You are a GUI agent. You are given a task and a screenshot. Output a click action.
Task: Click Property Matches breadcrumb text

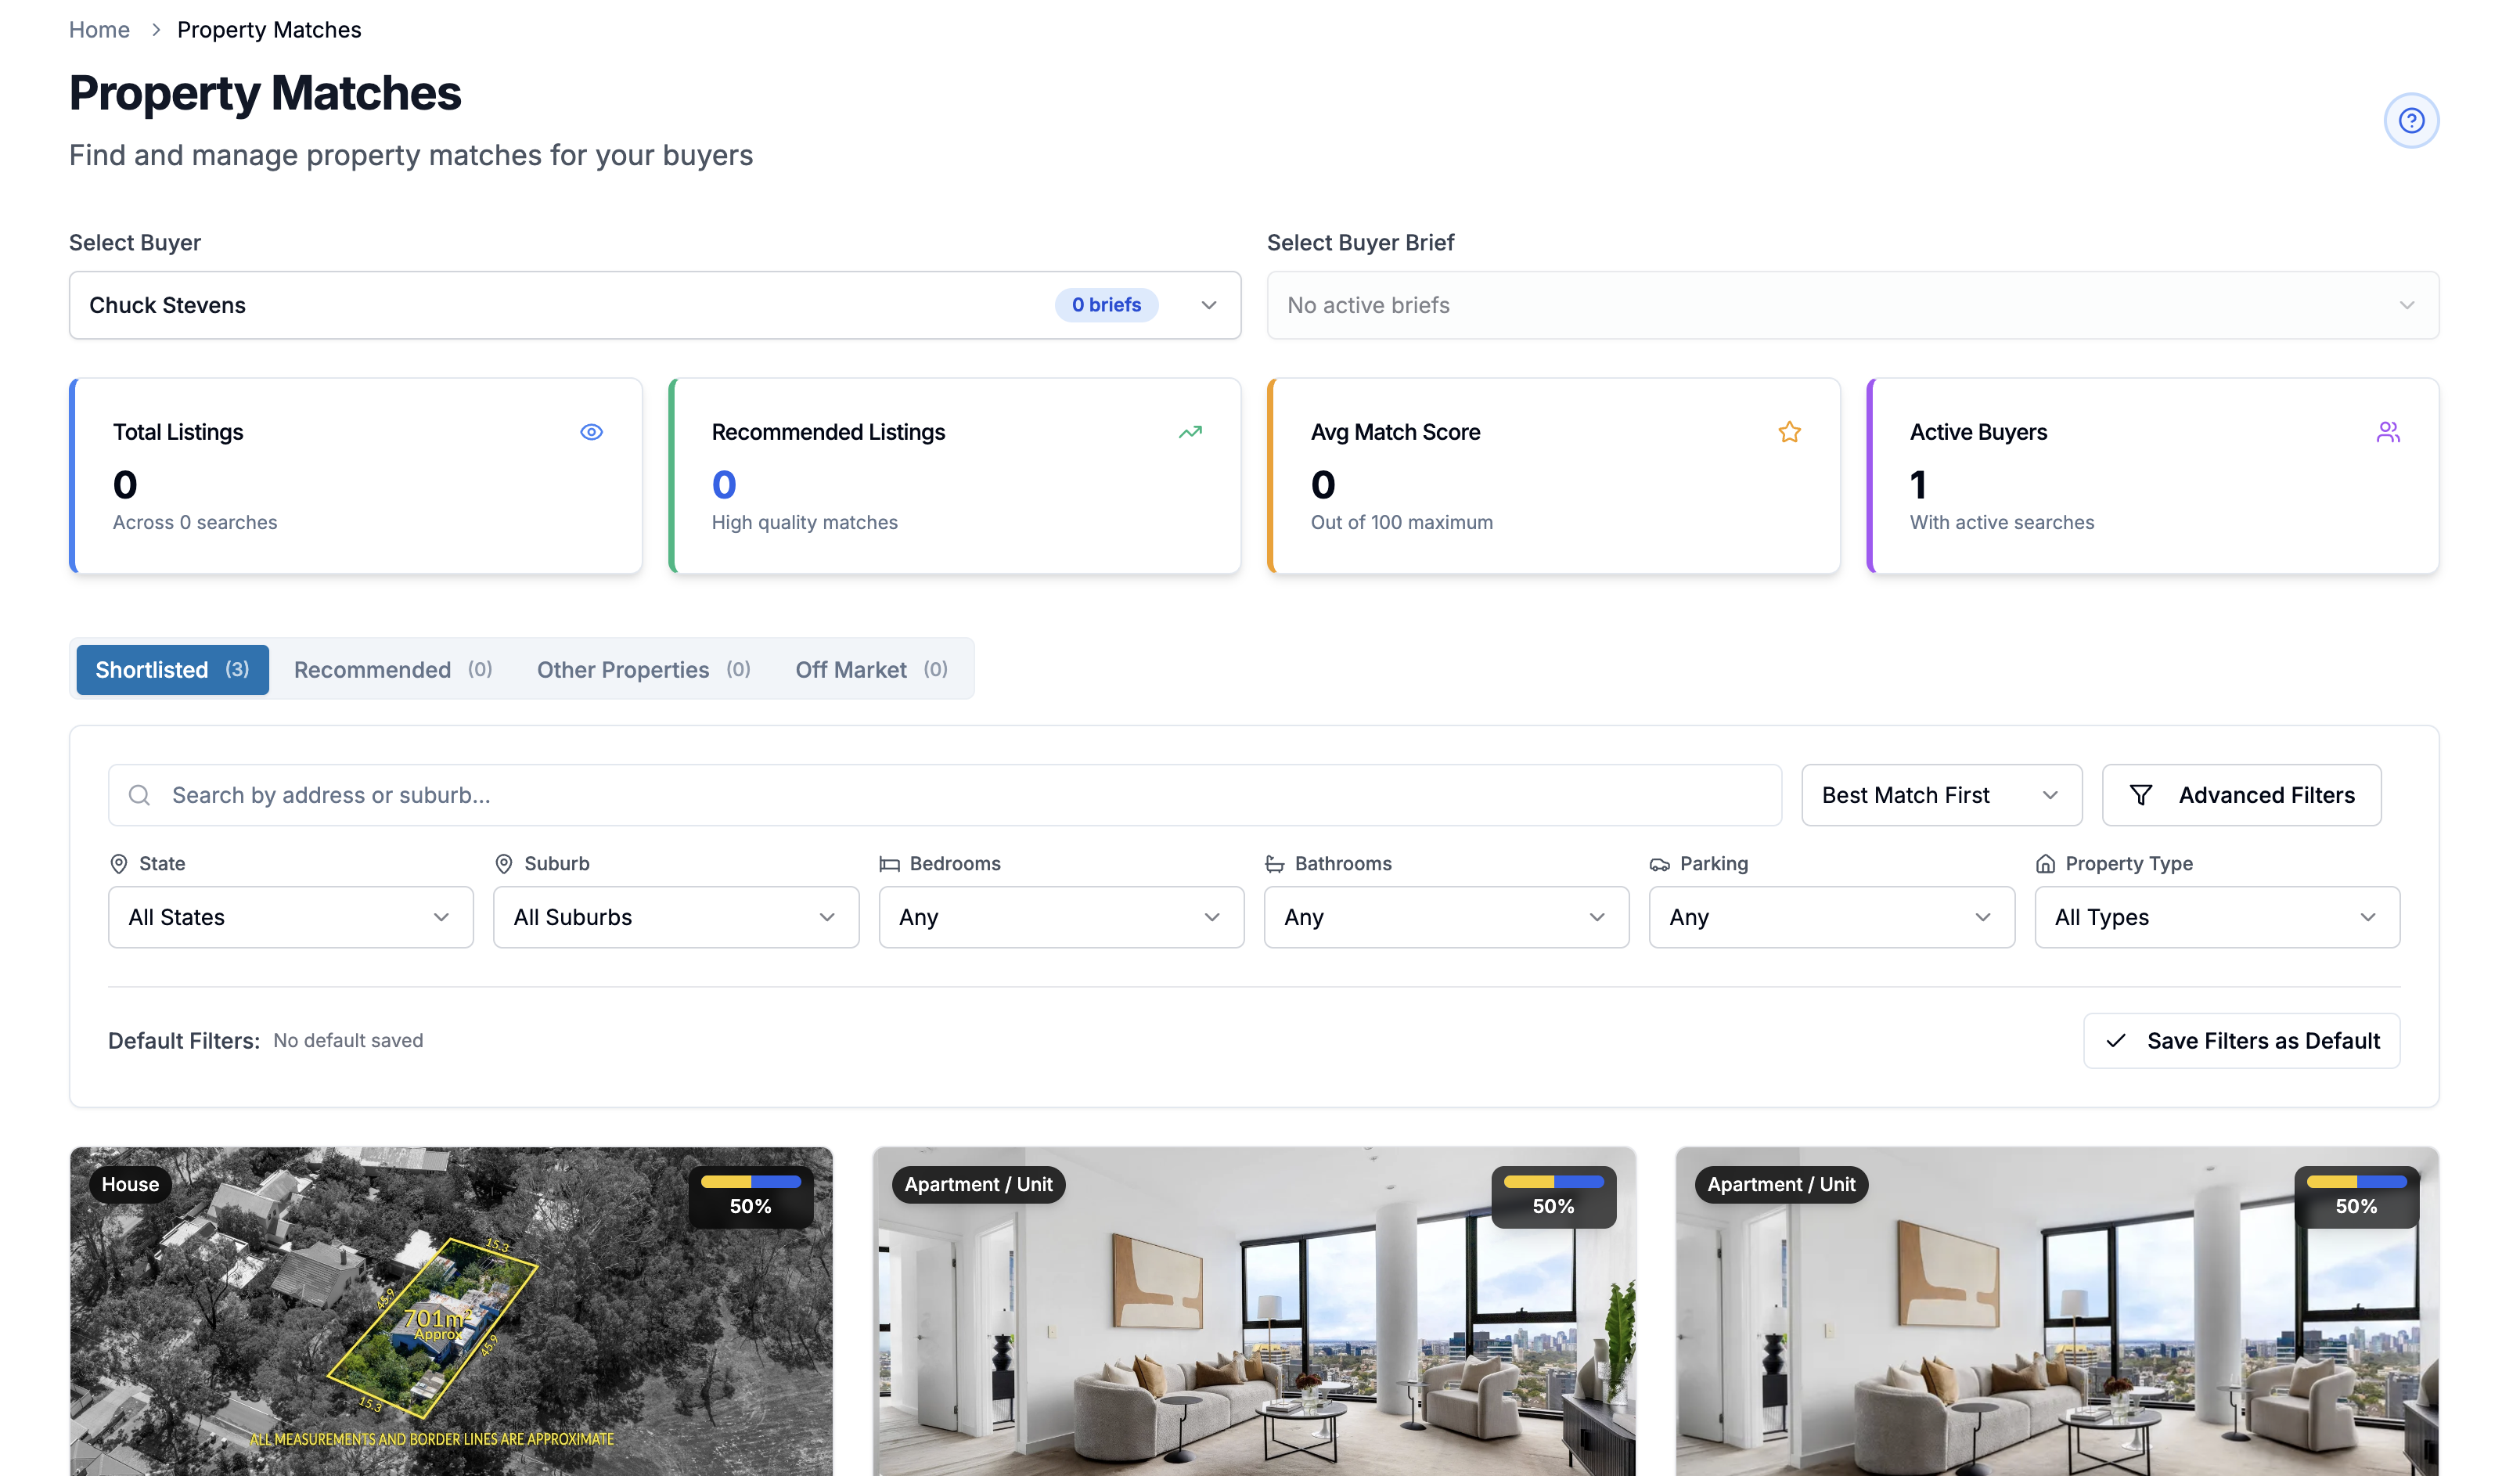point(269,30)
